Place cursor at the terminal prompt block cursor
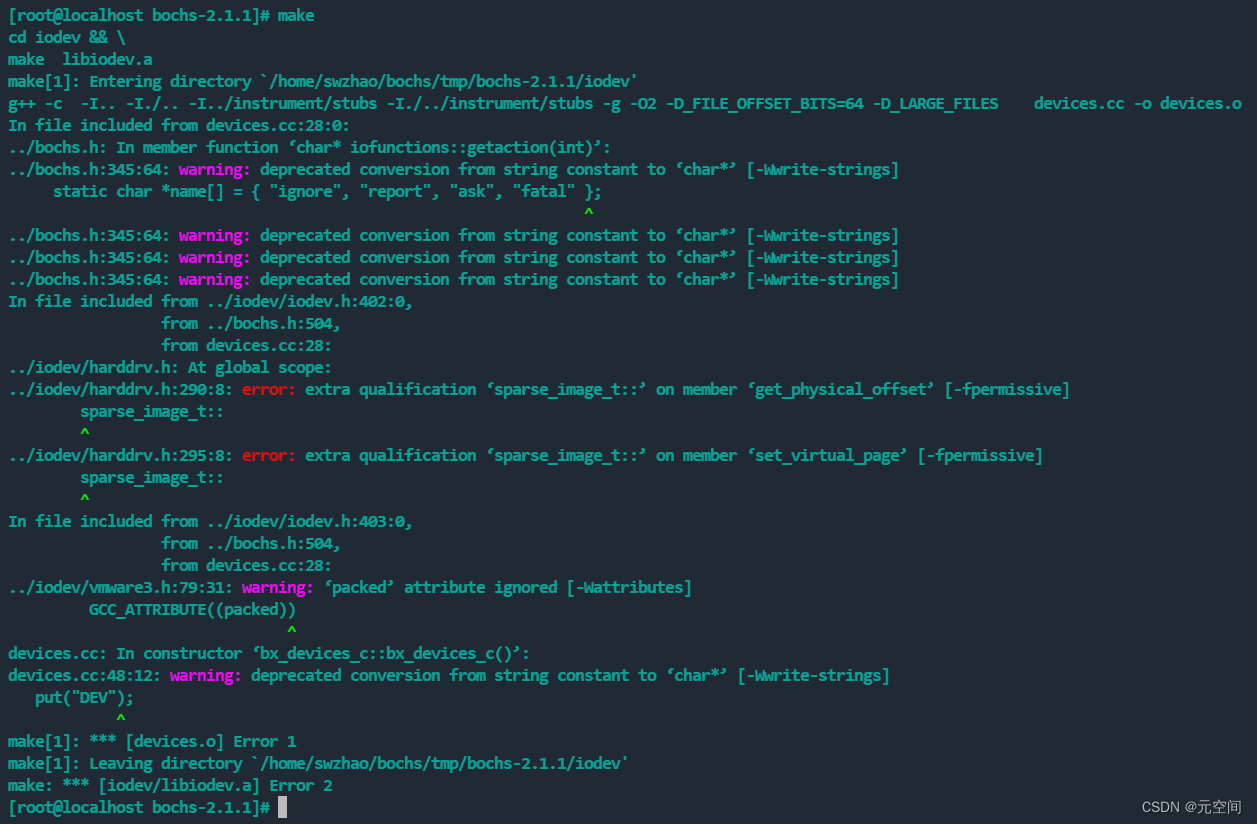The width and height of the screenshot is (1257, 824). [281, 807]
